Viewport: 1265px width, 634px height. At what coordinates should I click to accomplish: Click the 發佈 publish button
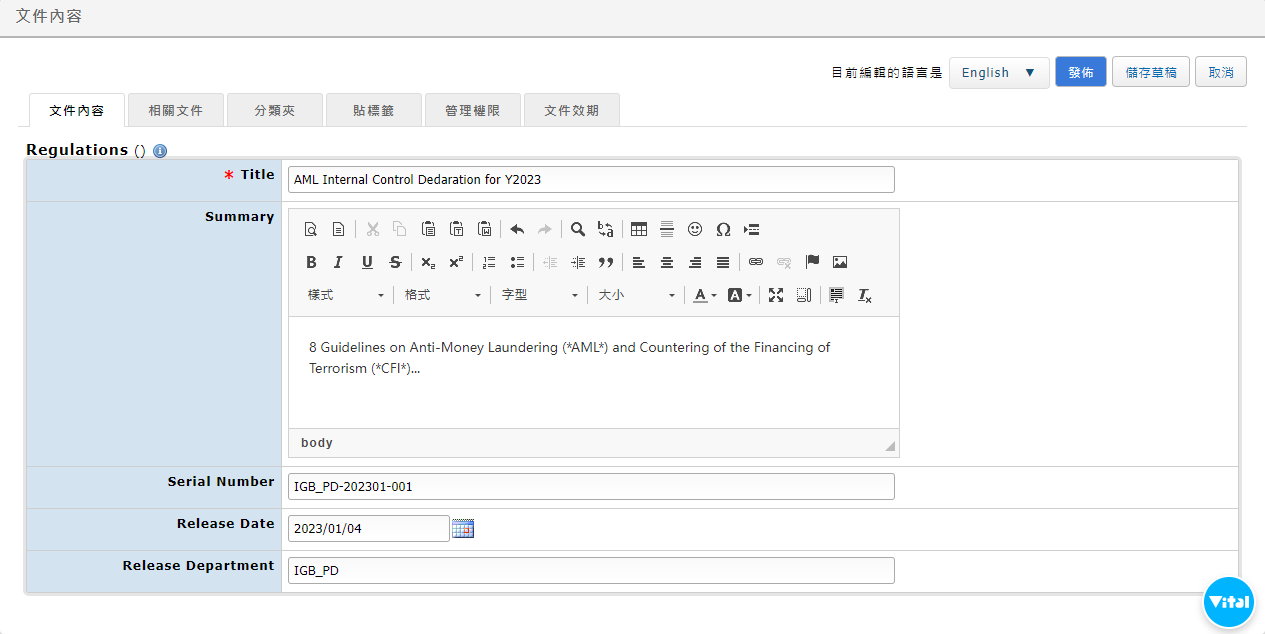1080,72
